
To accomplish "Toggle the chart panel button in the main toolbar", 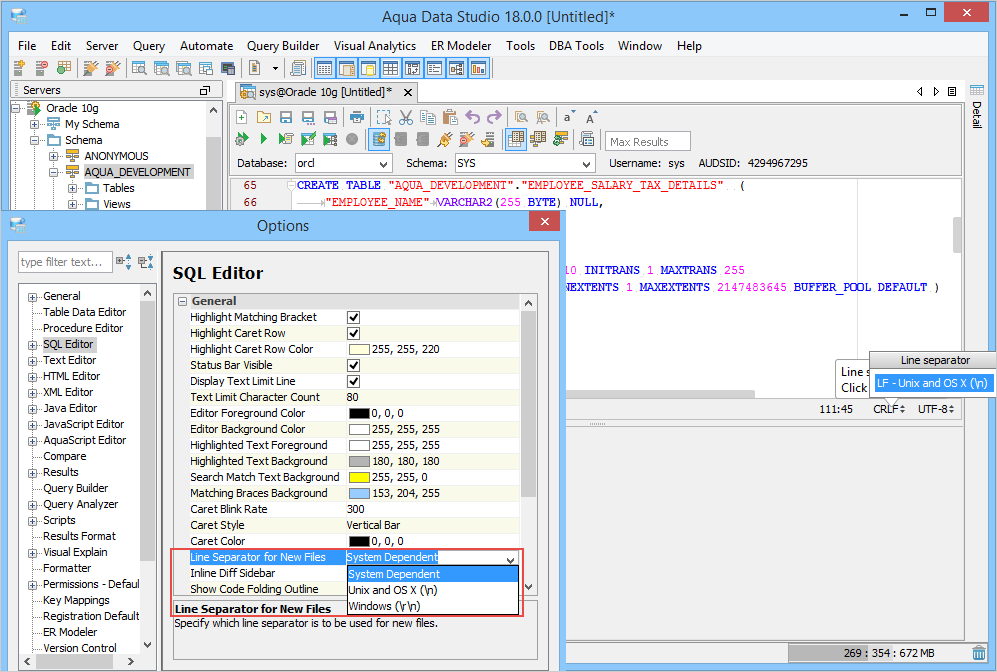I will coord(478,67).
